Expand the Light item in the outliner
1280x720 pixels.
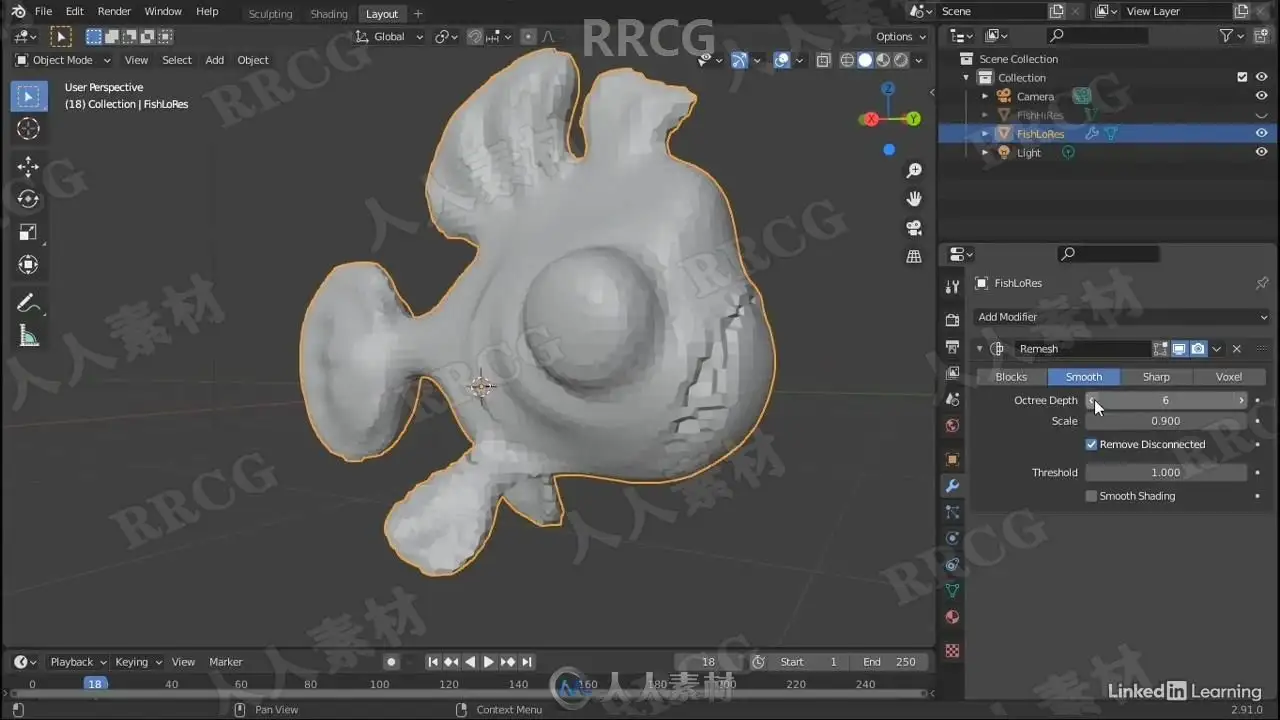pyautogui.click(x=985, y=153)
